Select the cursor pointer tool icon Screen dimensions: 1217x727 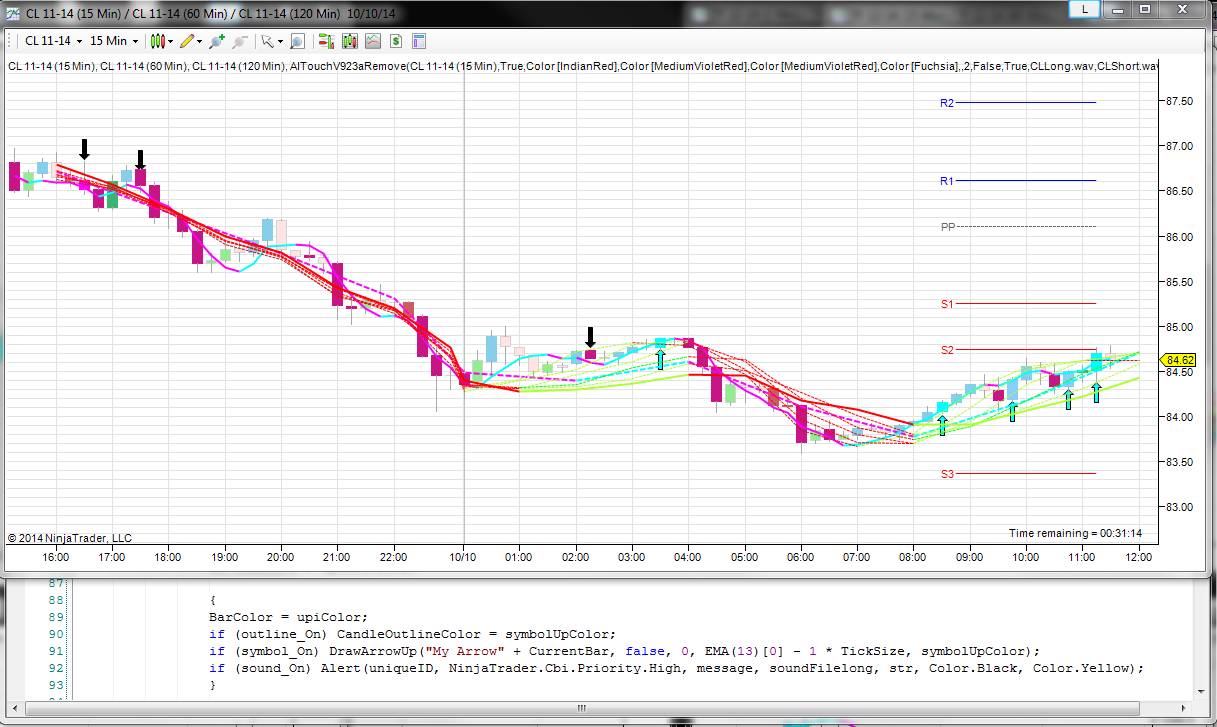pos(266,41)
